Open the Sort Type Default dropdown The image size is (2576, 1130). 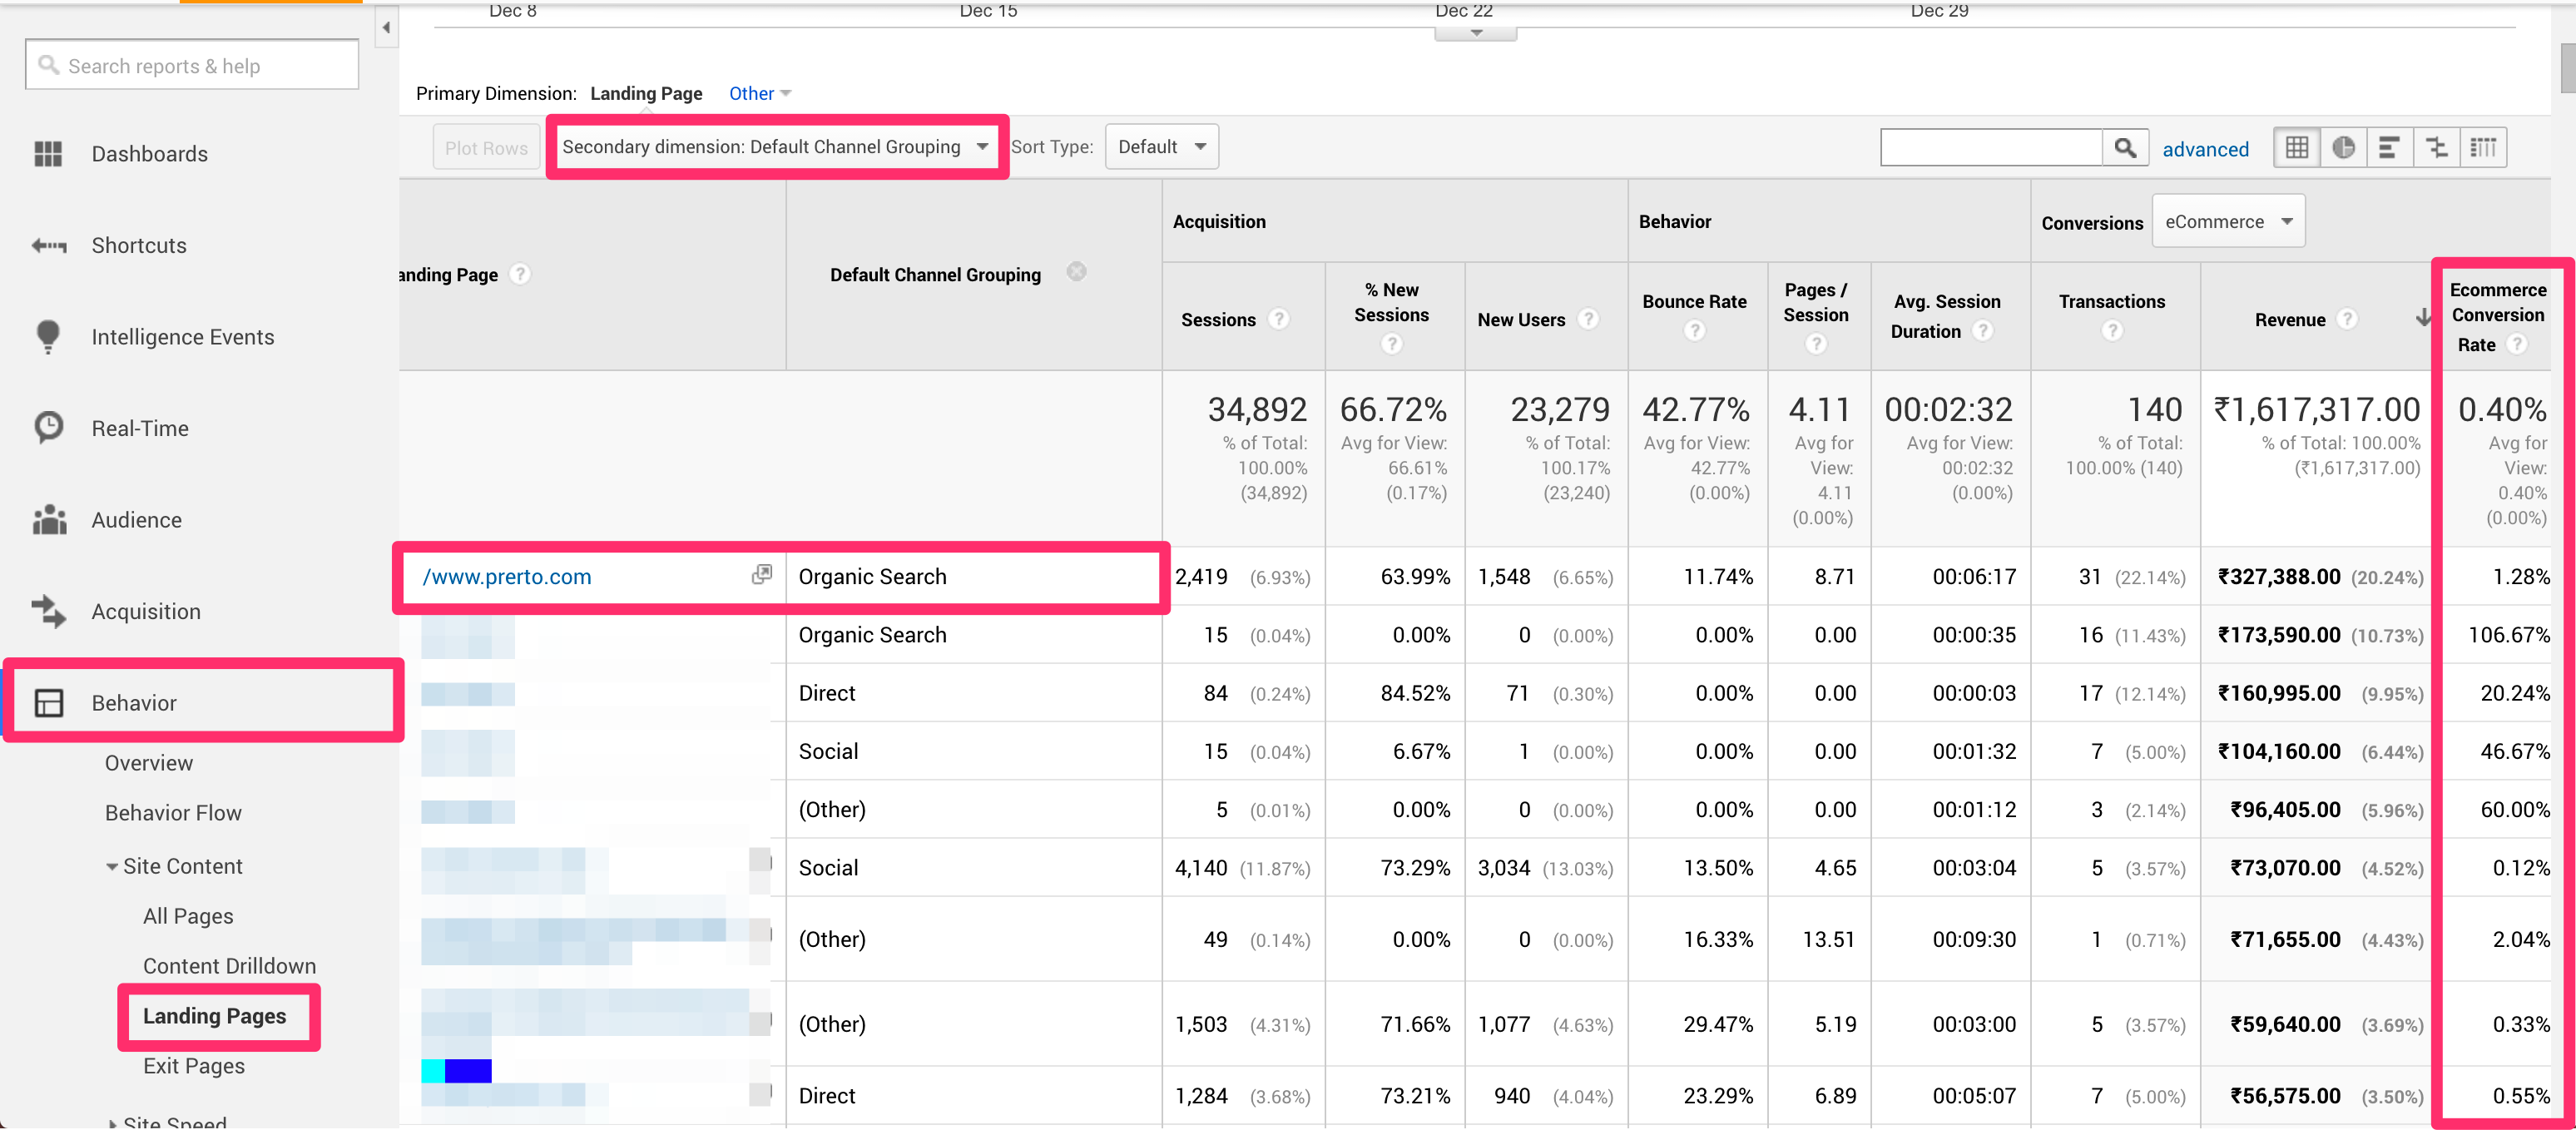(1161, 147)
